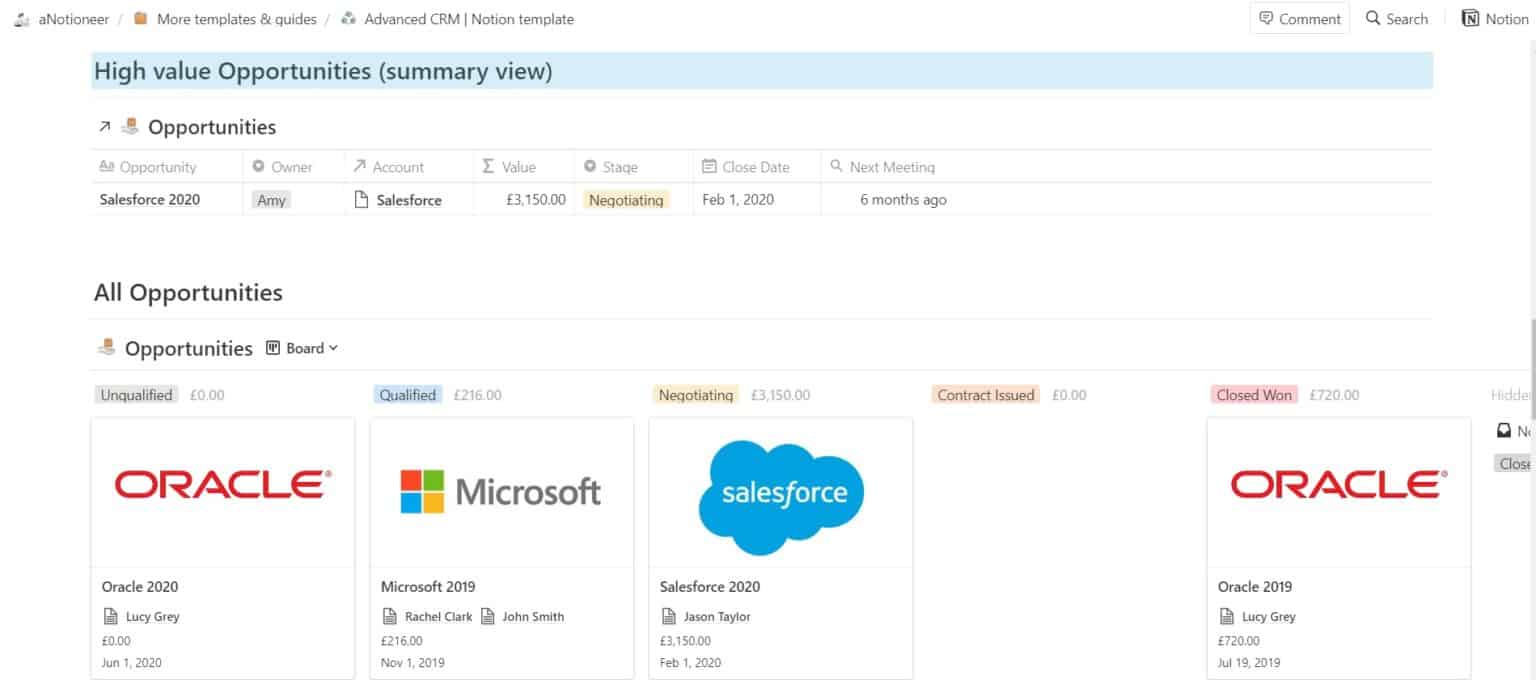The width and height of the screenshot is (1536, 680).
Task: Open the Notion logo icon in top bar
Action: (1471, 18)
